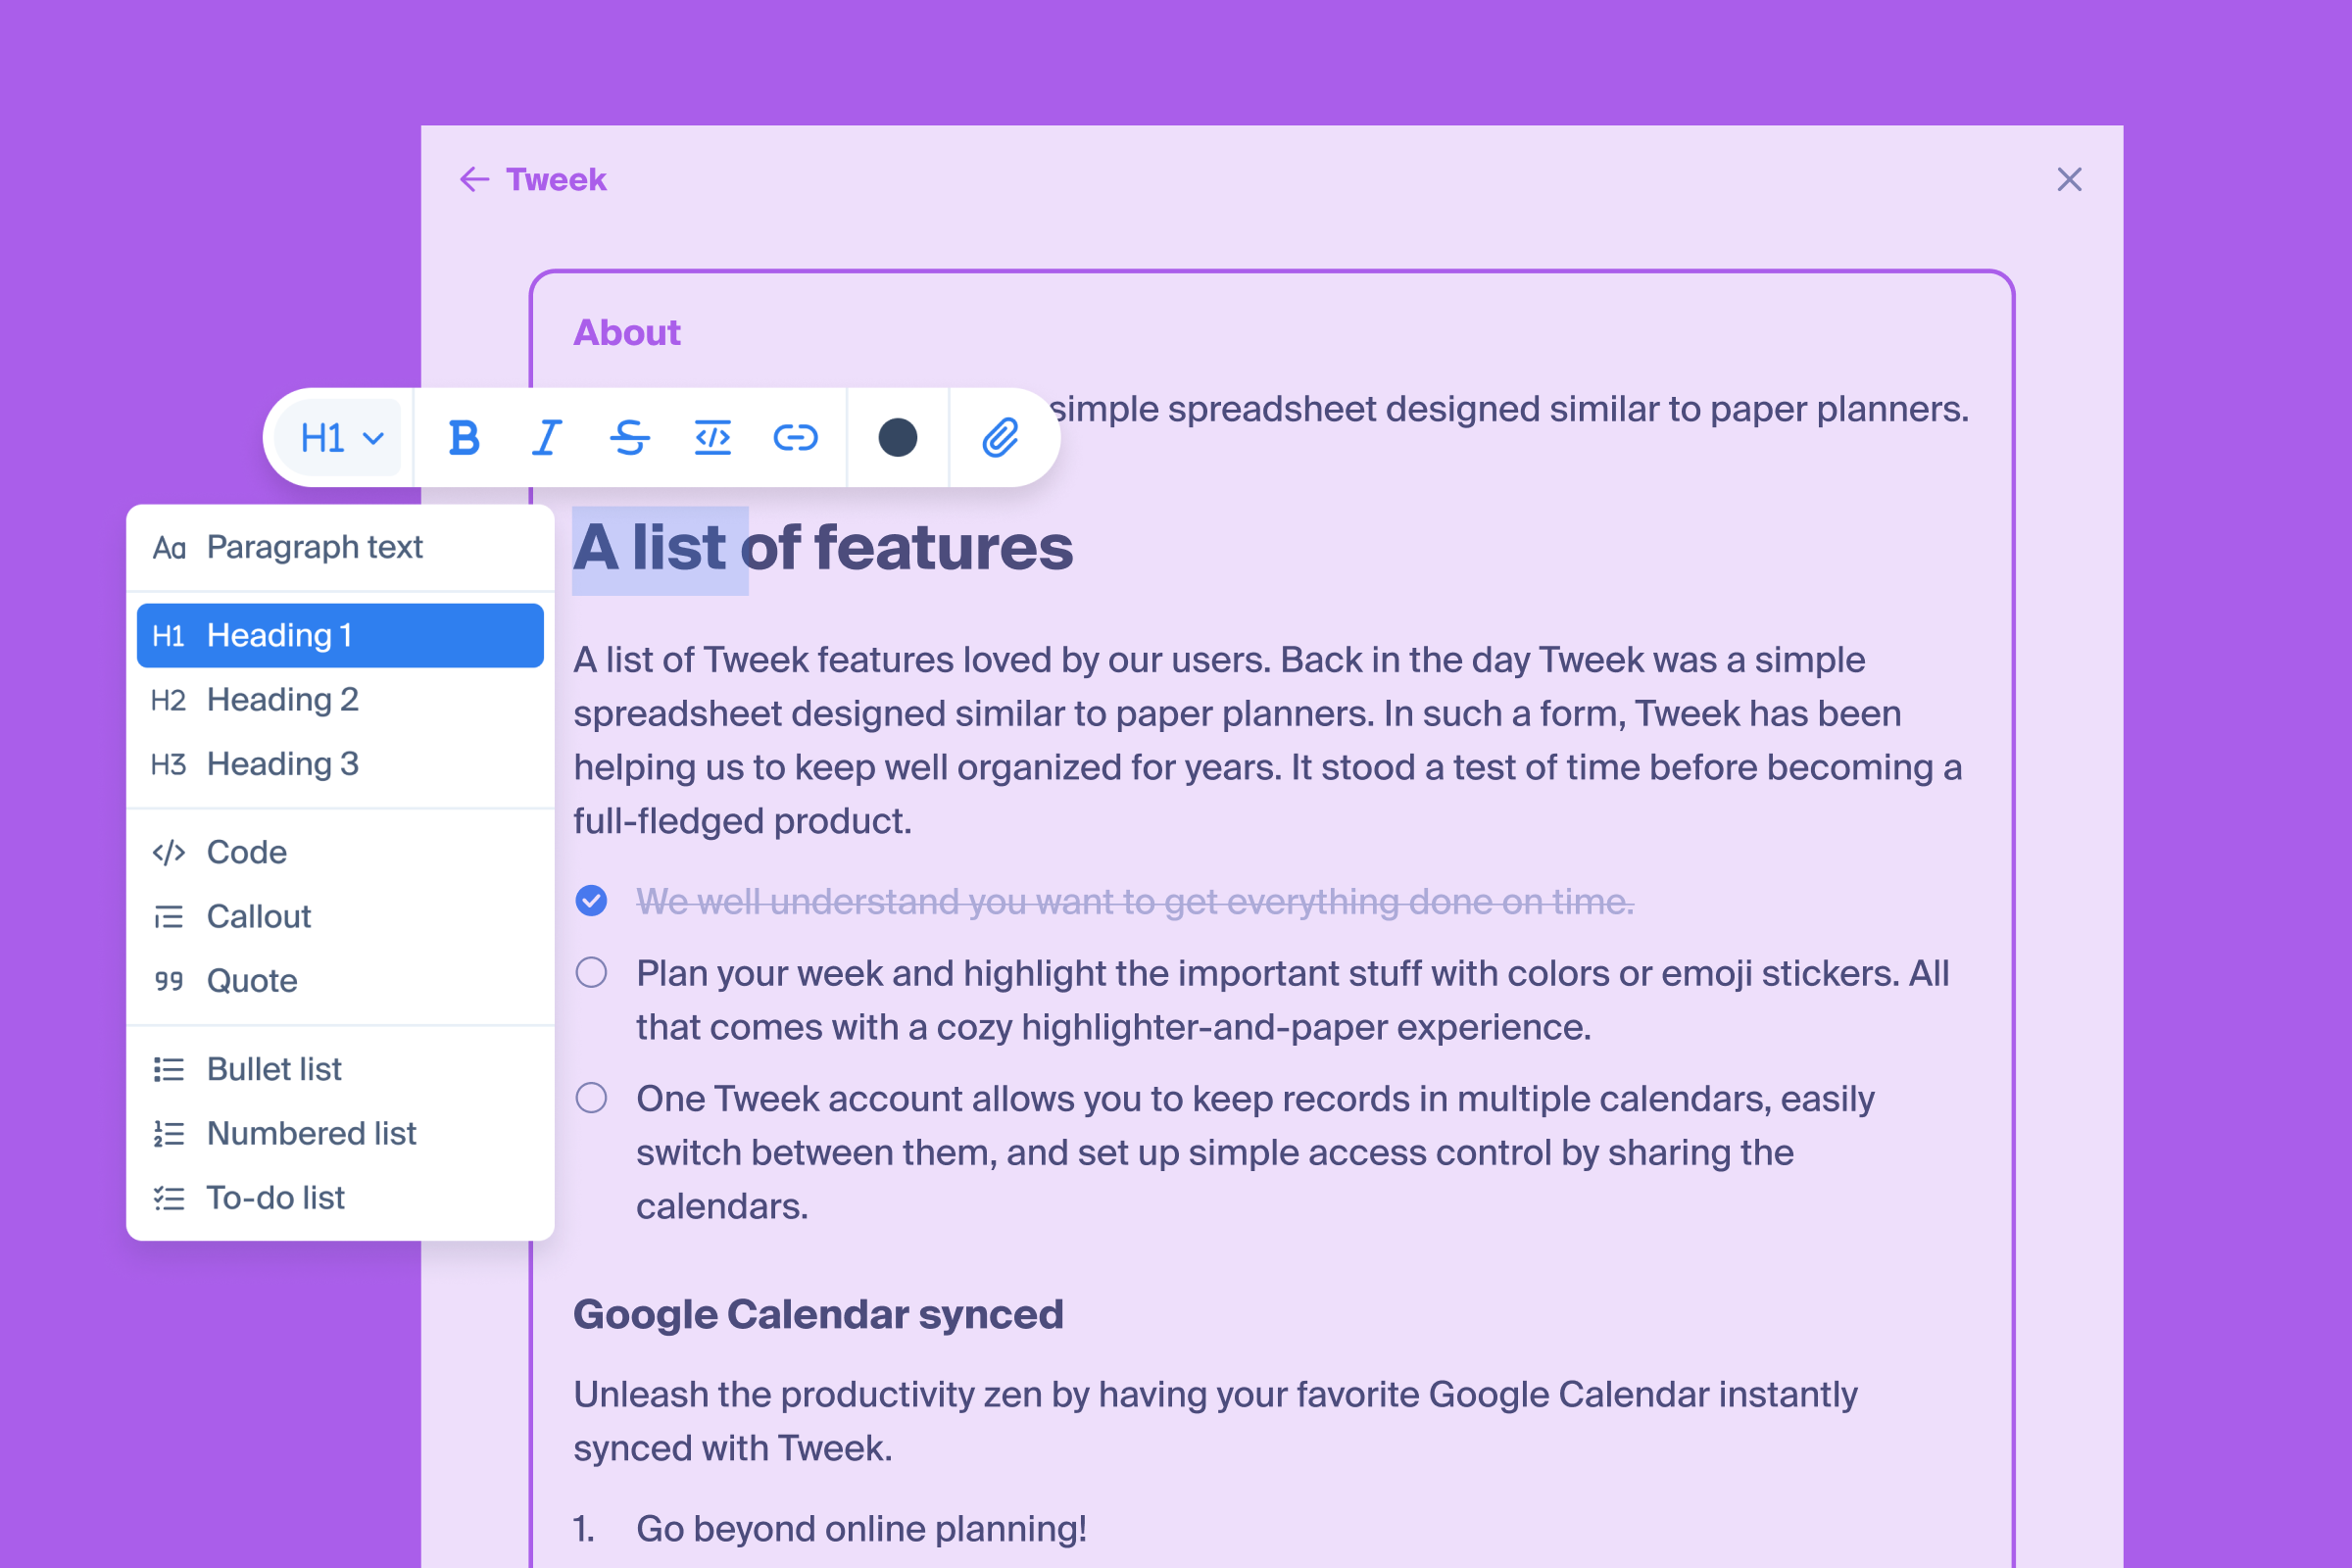Click inside the 'A list of features' heading
2352x1568 pixels.
[x=900, y=548]
